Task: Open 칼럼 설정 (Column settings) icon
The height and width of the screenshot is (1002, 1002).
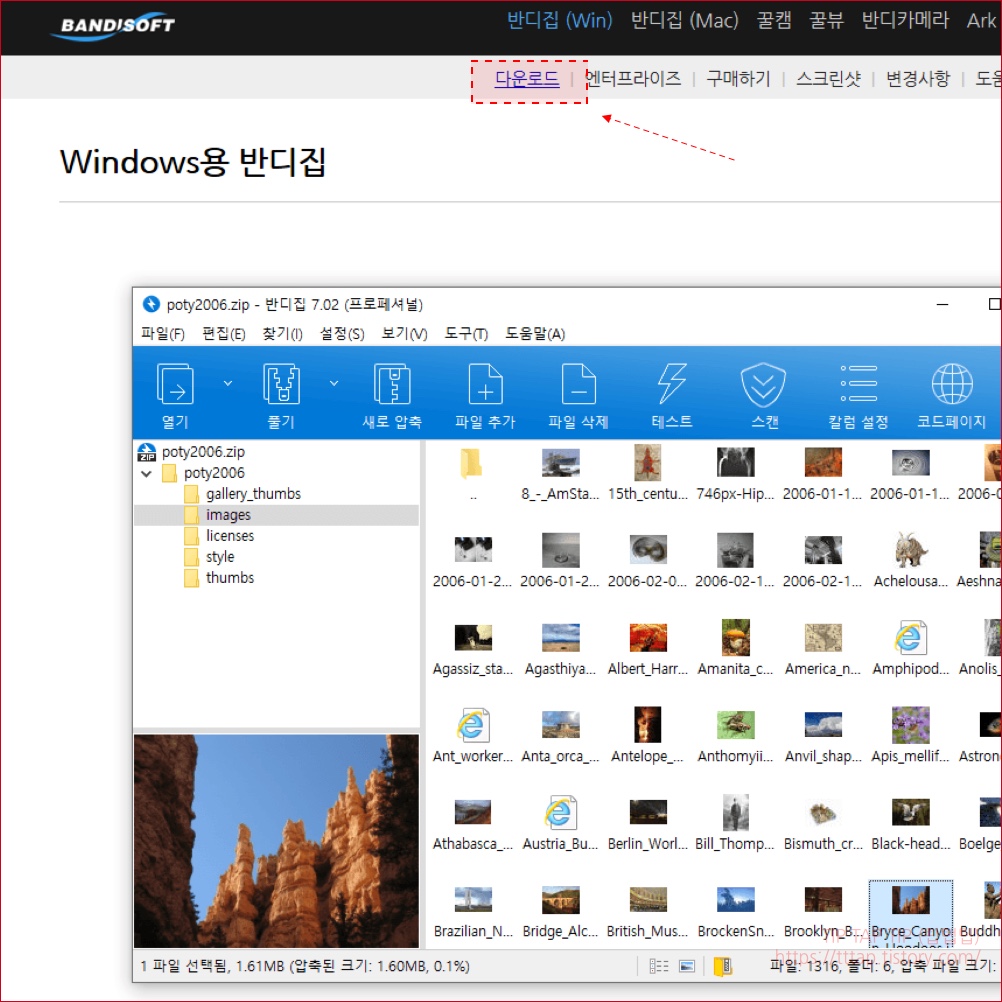Action: (858, 383)
